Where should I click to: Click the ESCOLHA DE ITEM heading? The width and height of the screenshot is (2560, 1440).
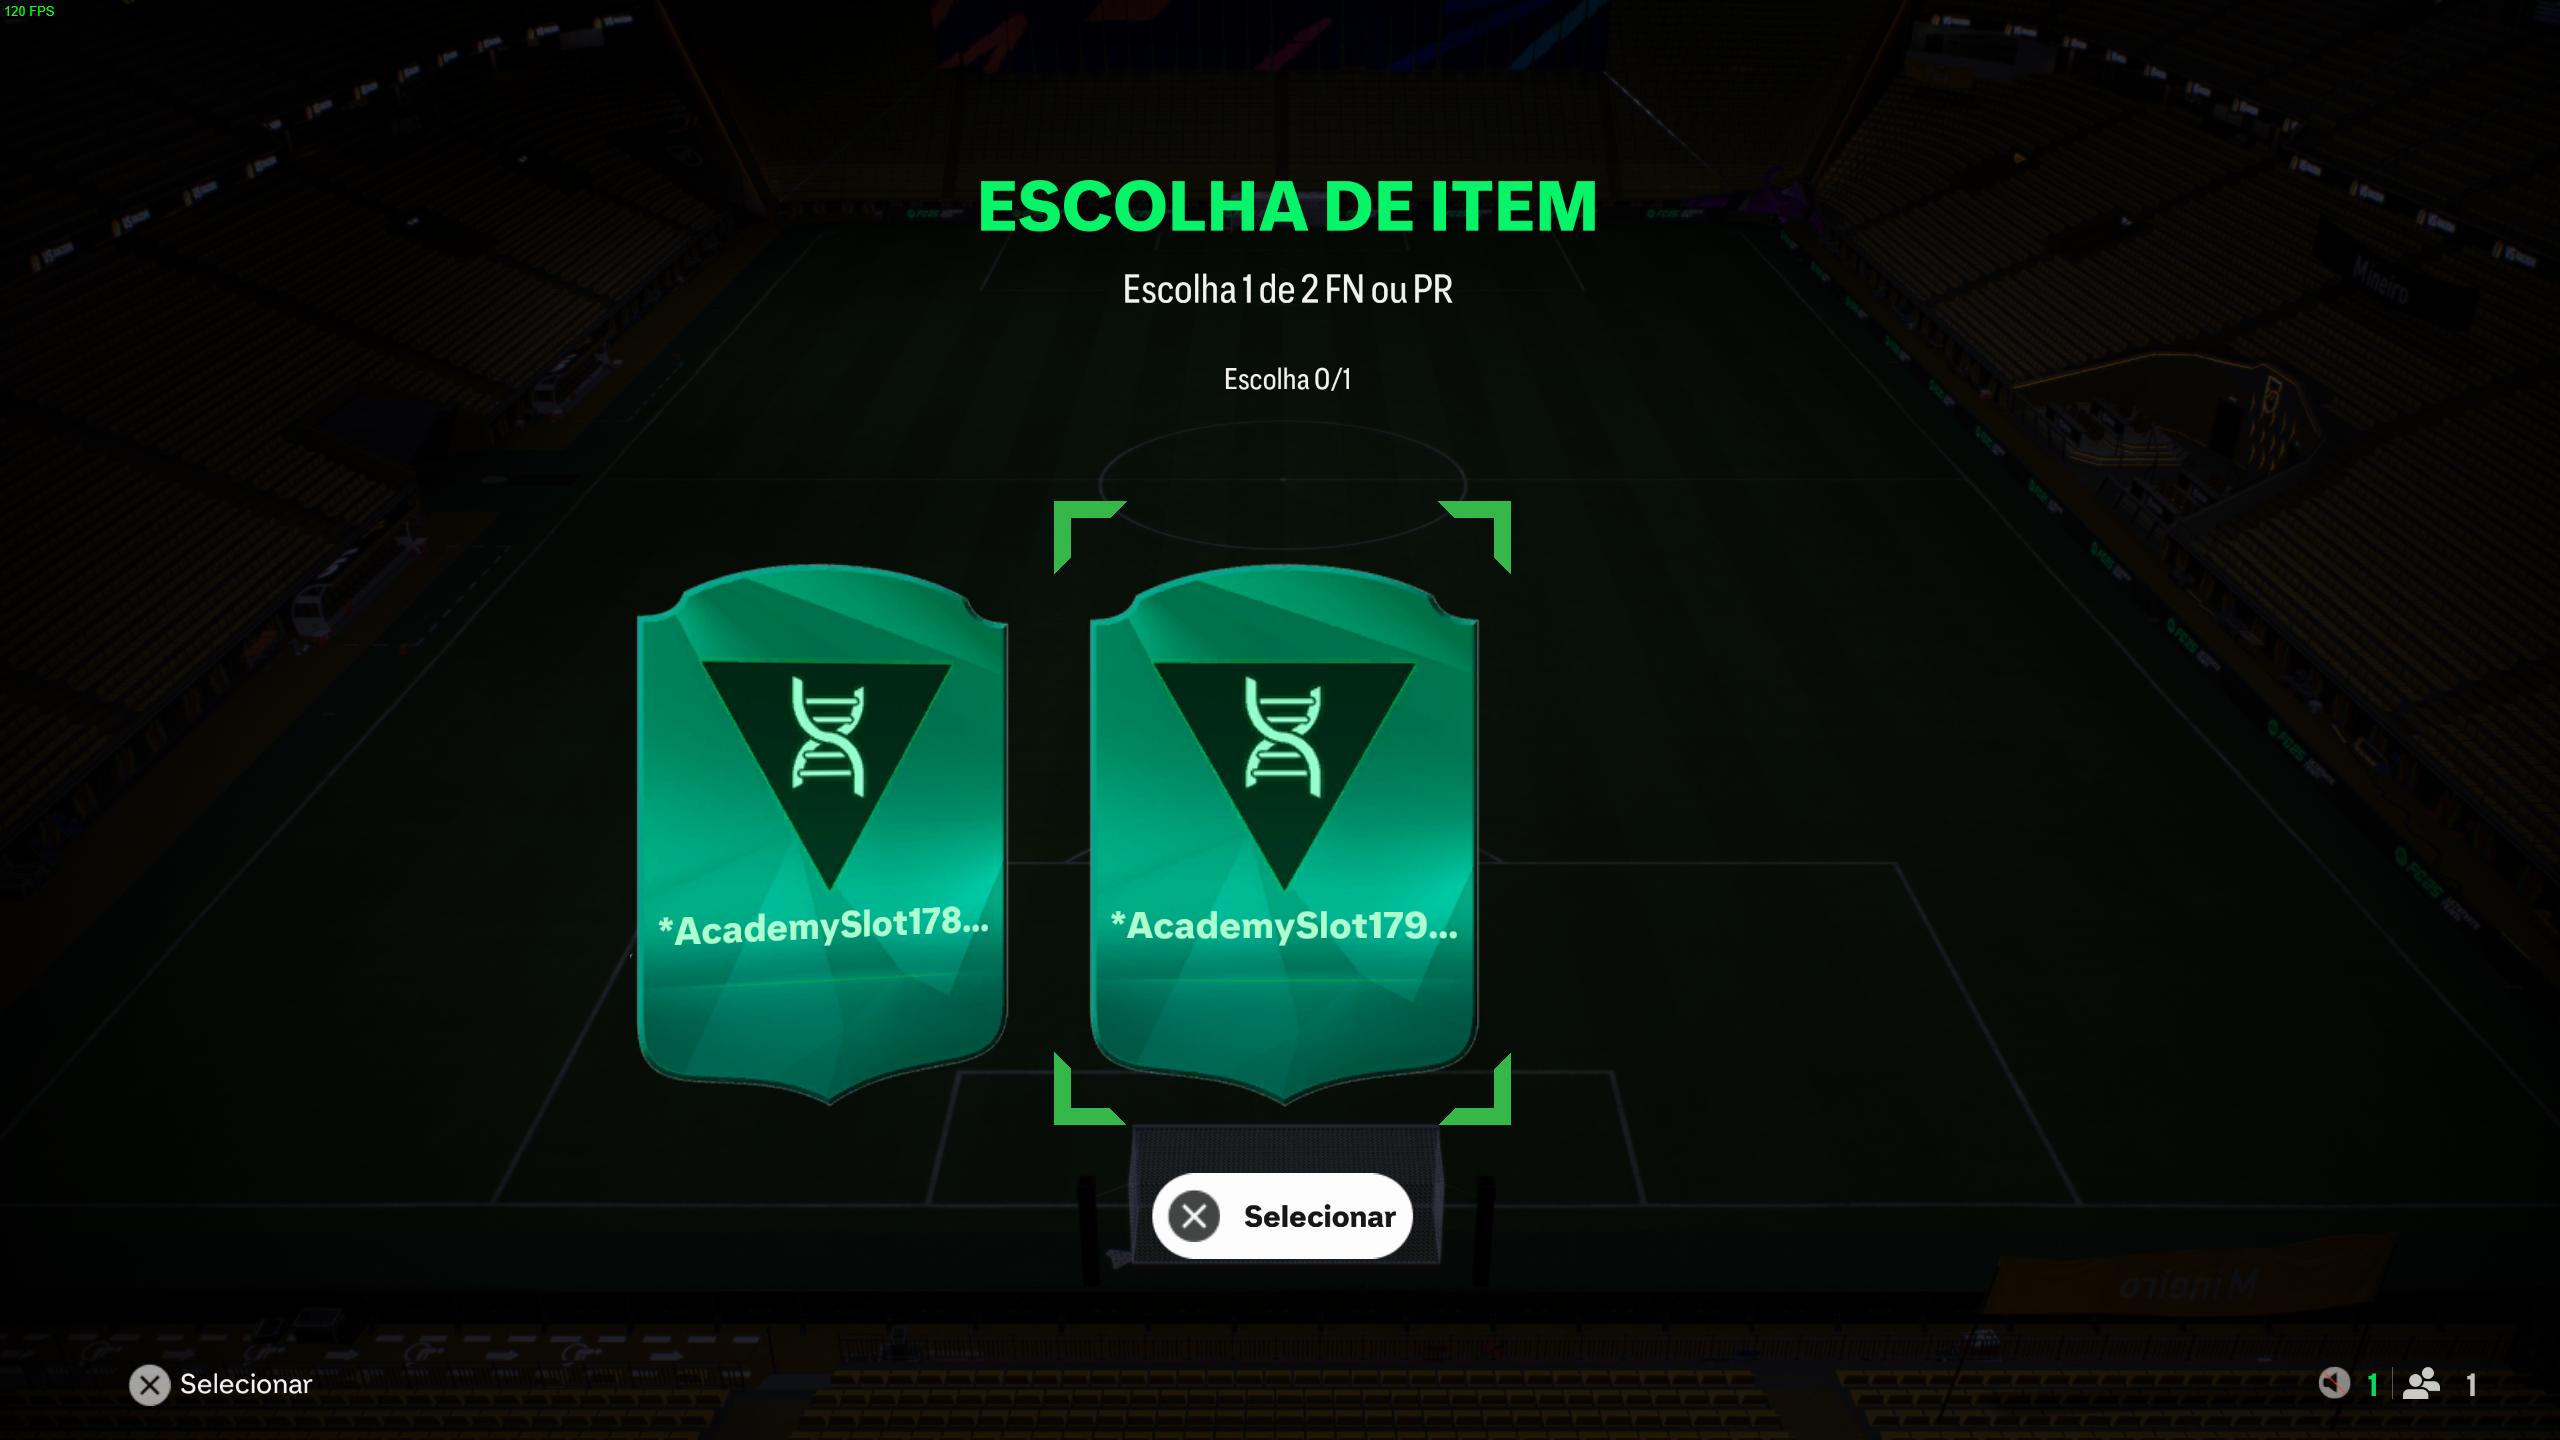point(1288,206)
